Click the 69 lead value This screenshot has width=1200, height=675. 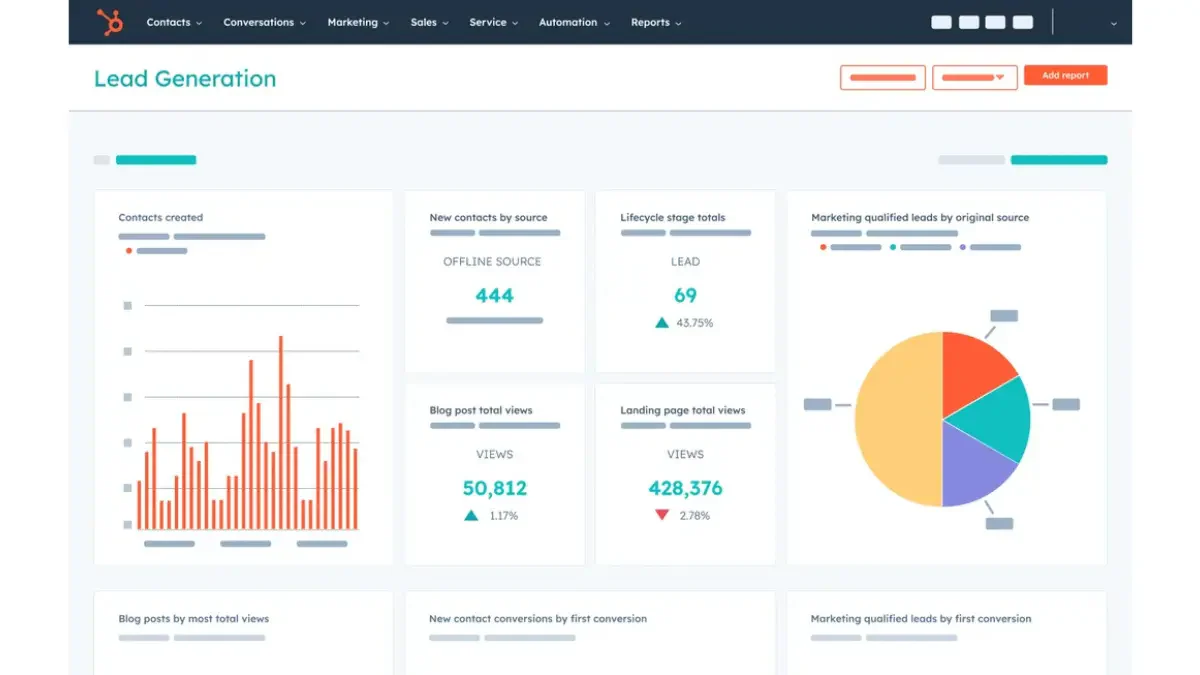(685, 295)
